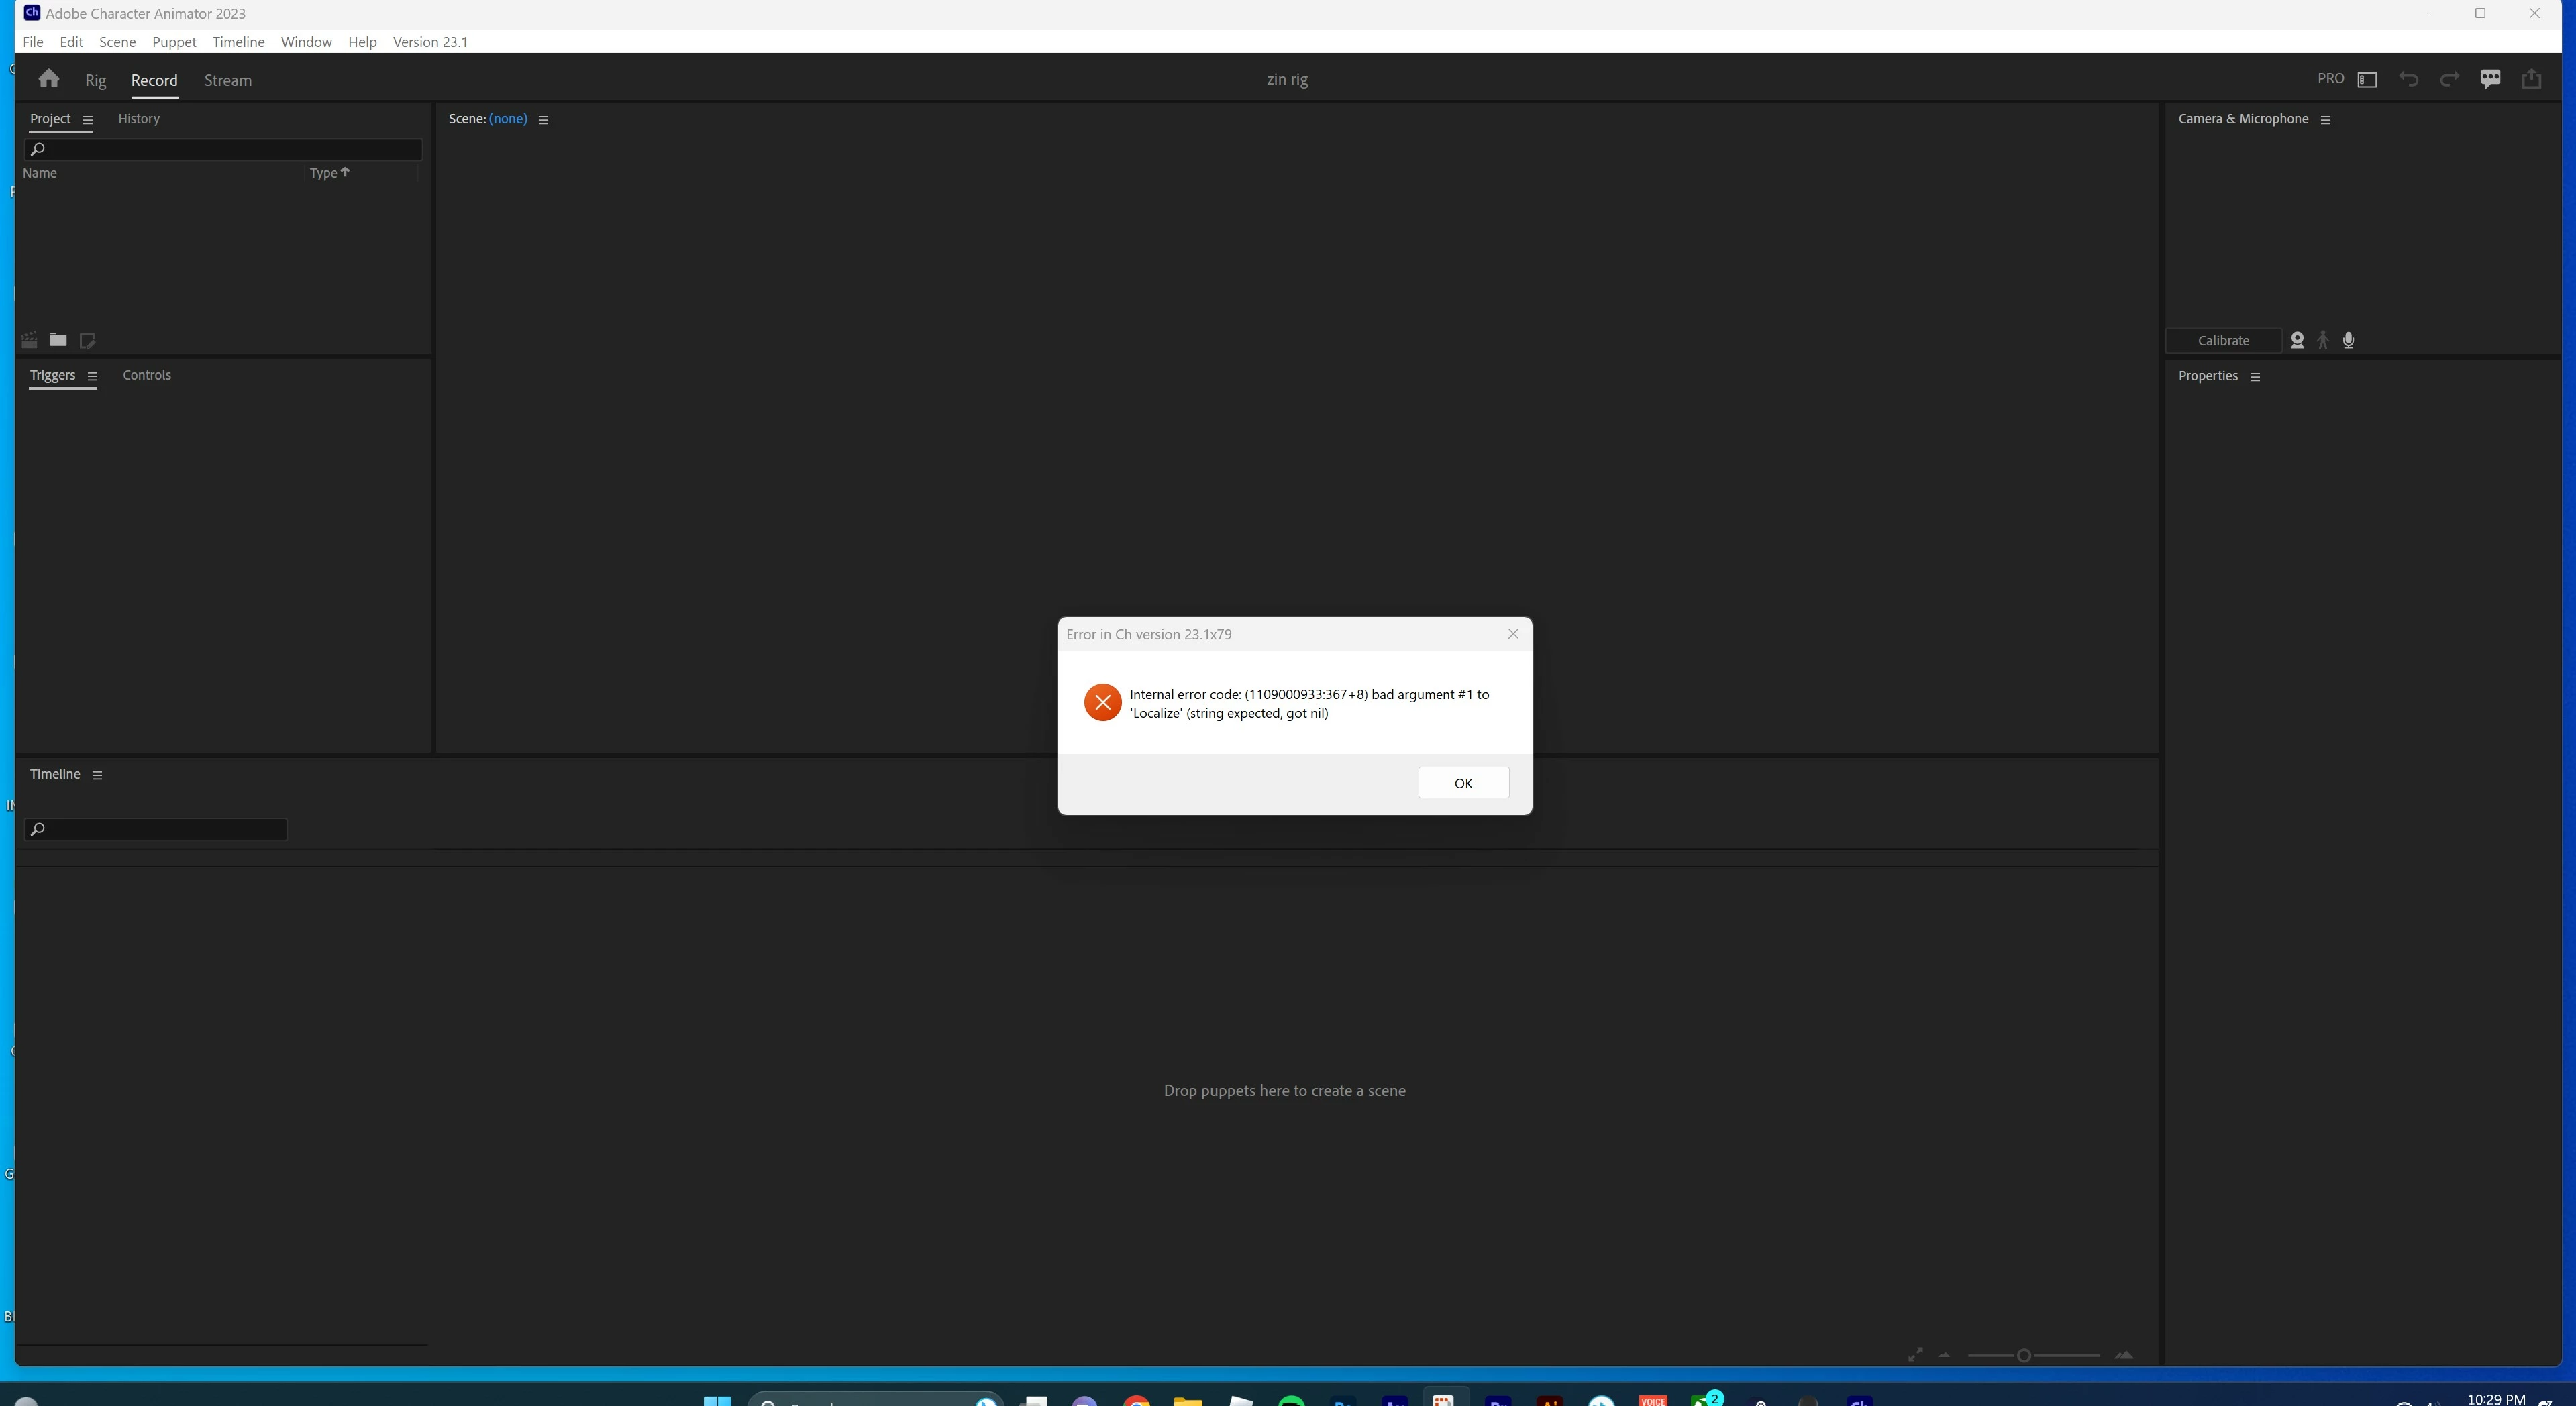Fit timeline to width icon
2576x1406 pixels.
[1915, 1355]
